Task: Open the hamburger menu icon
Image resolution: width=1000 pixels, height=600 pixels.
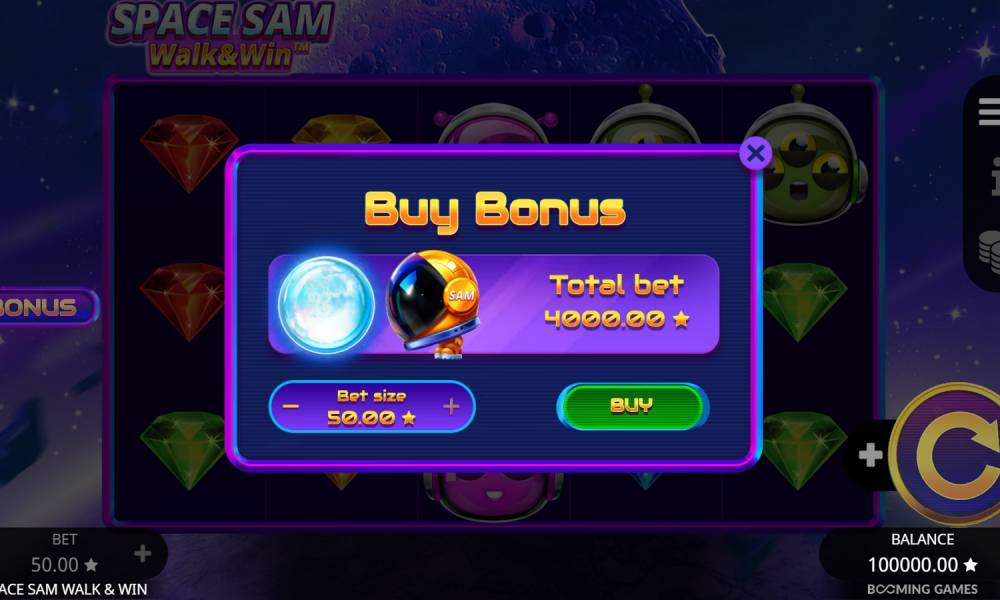Action: pos(989,112)
